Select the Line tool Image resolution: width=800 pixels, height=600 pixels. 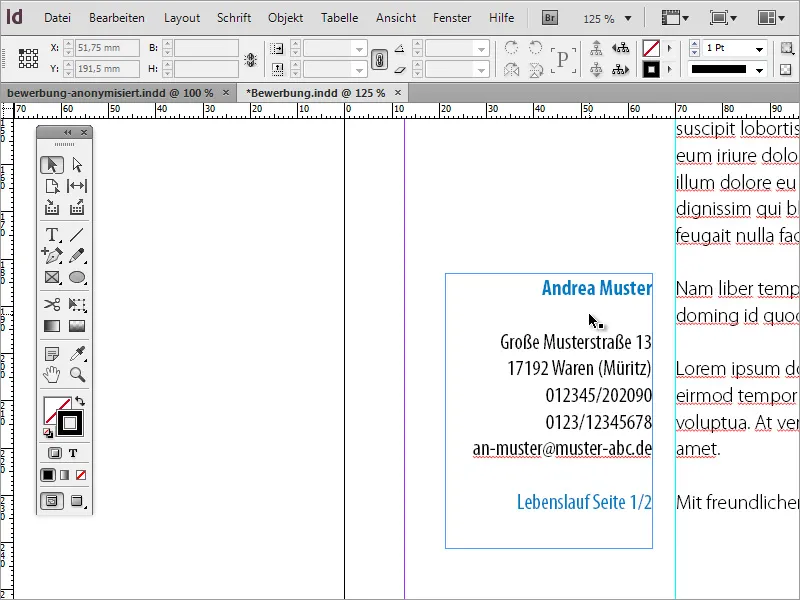[x=77, y=235]
